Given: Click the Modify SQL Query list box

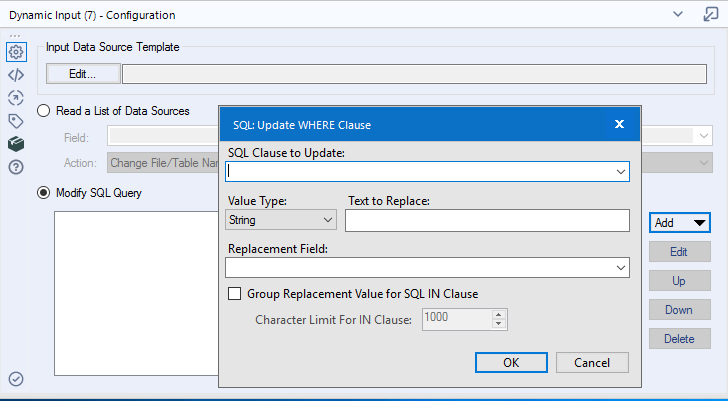Looking at the screenshot, I should pos(136,293).
